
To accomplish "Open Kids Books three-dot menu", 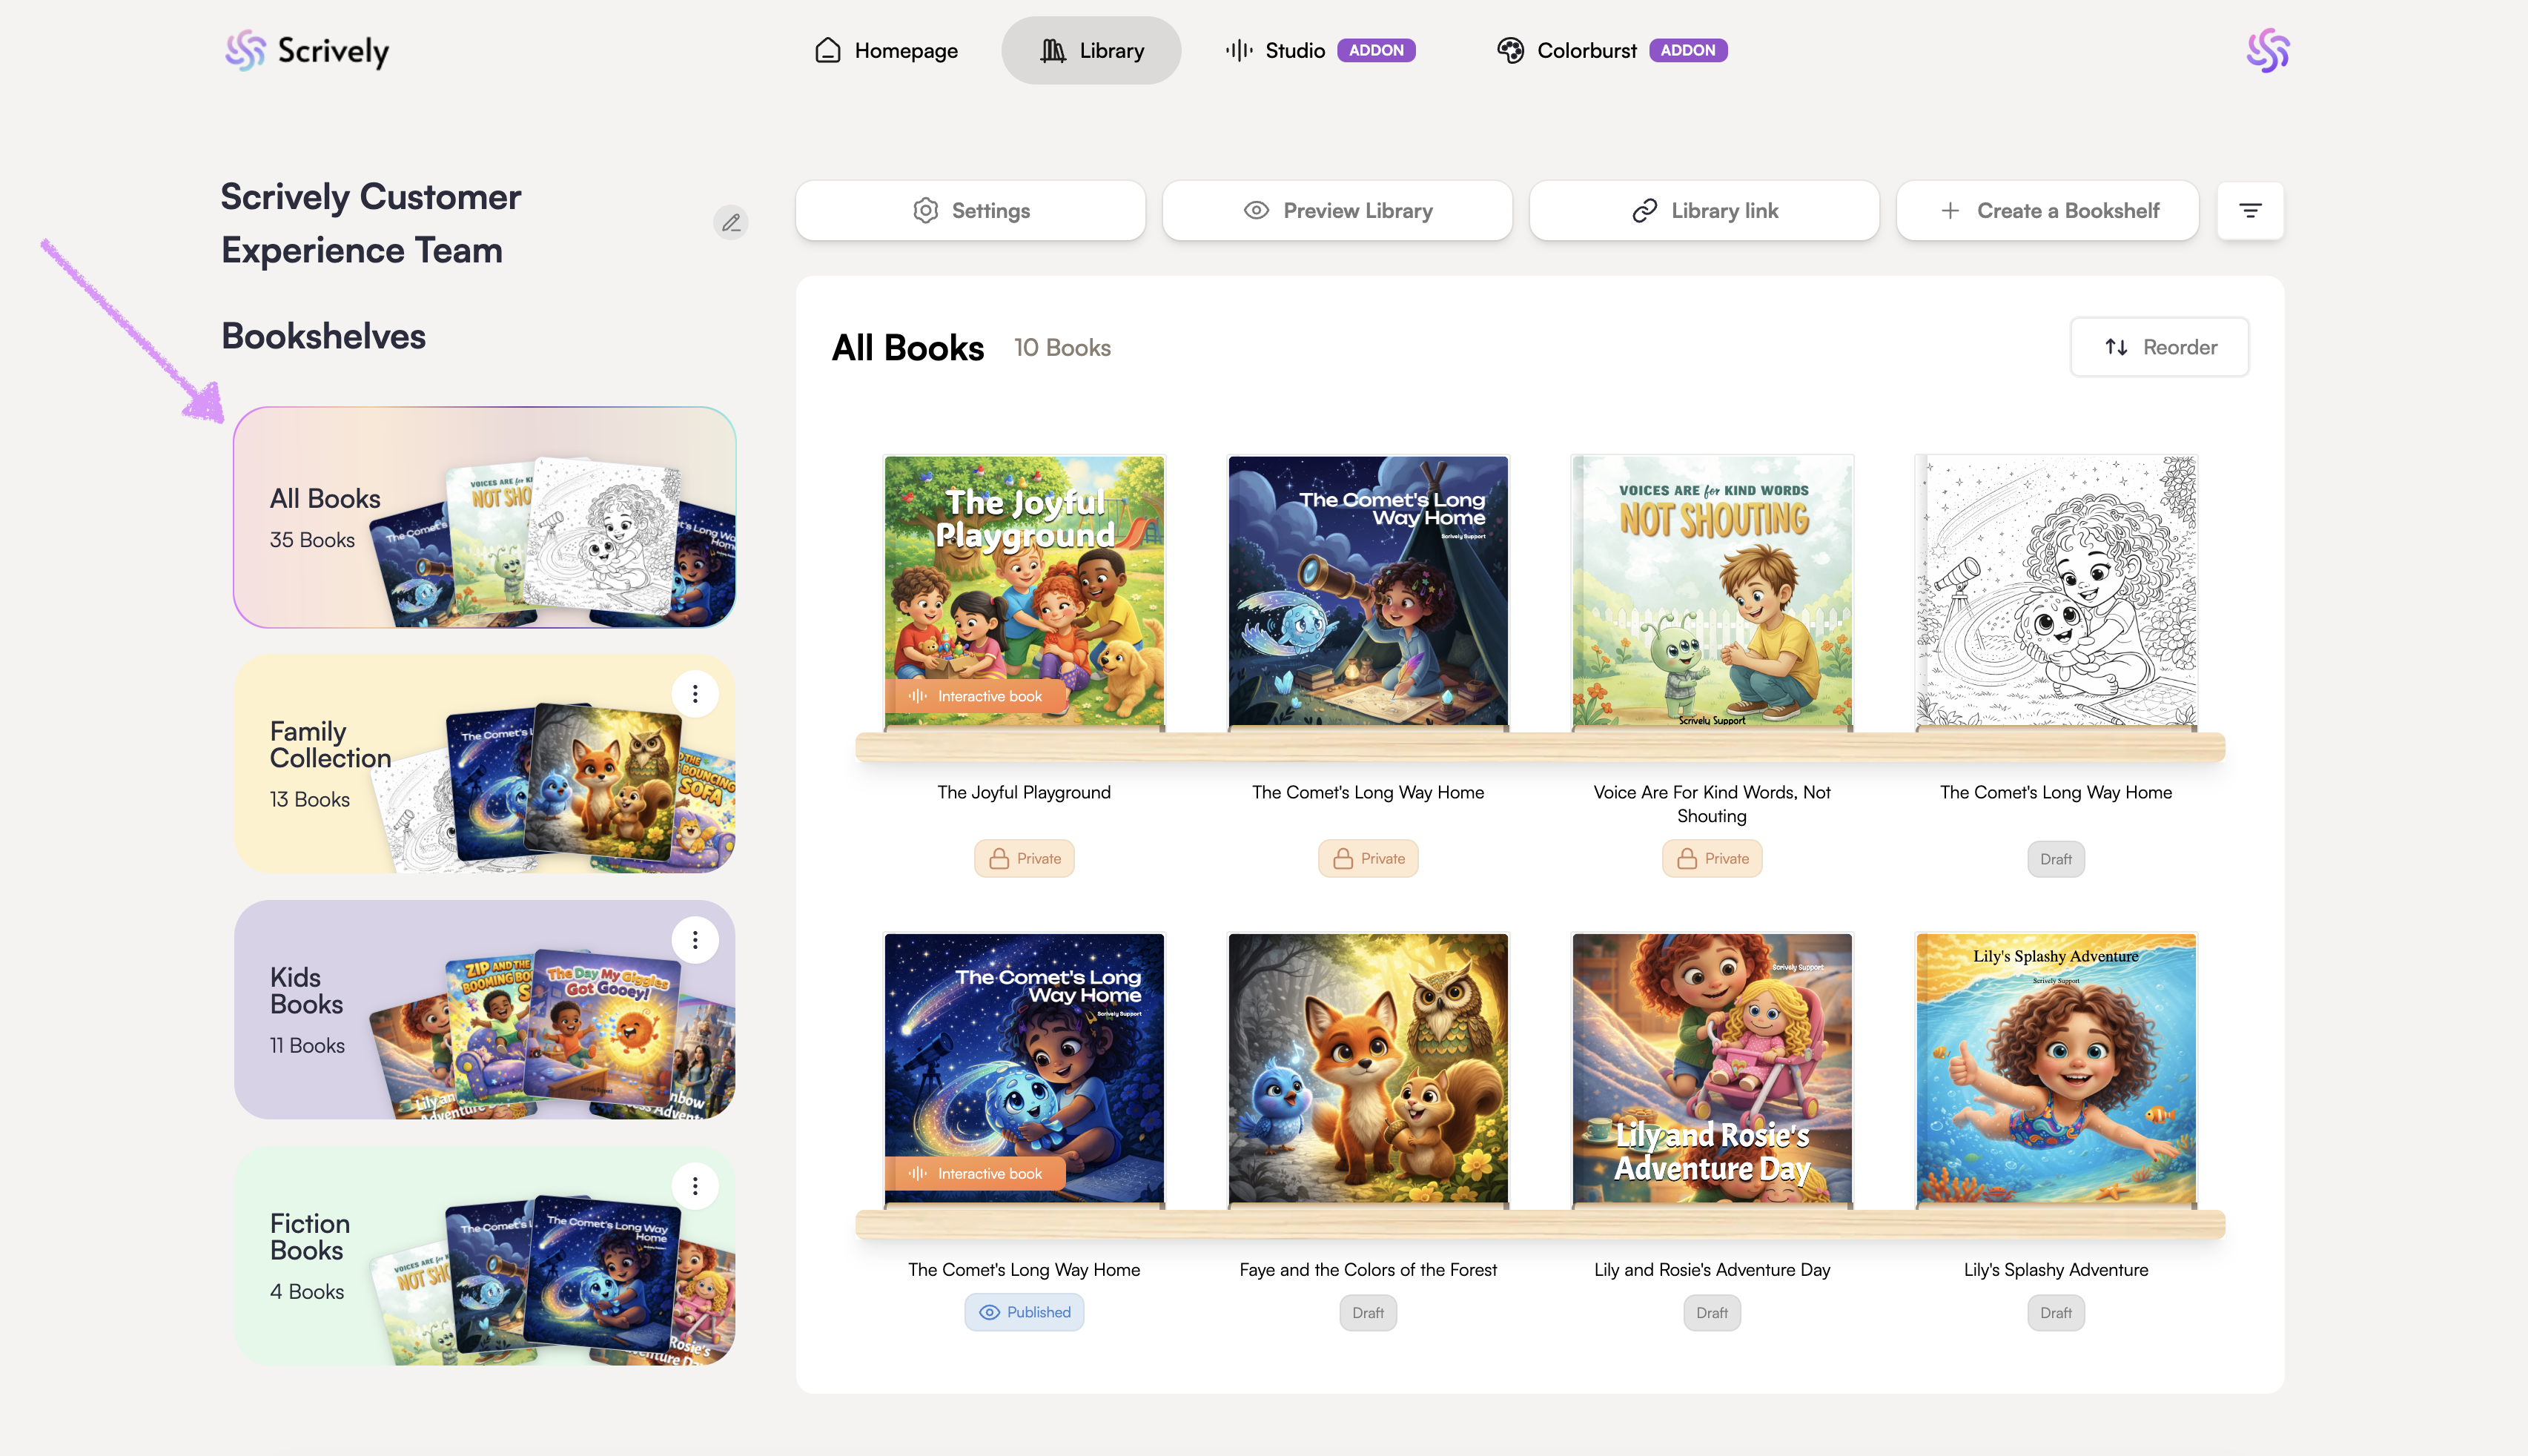I will tap(695, 940).
